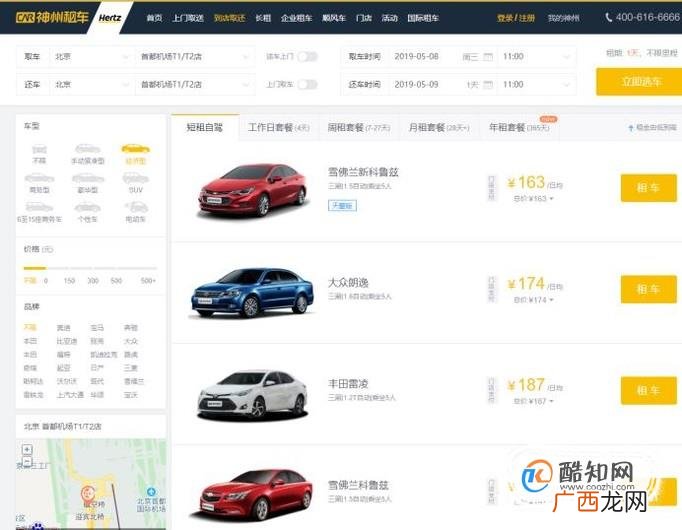
Task: Set price slider to the 500+ mark
Action: pyautogui.click(x=148, y=281)
